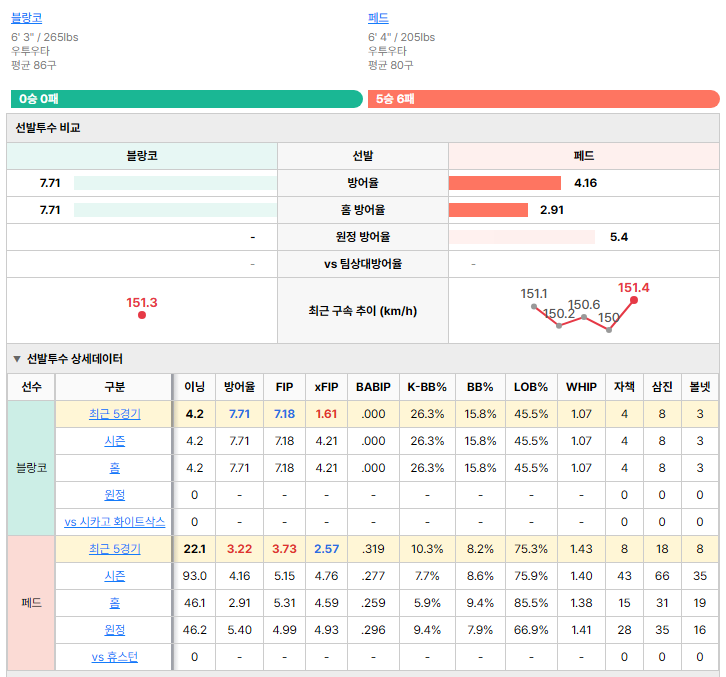Click 페드's 원정 방어율 5.4 bar
The width and height of the screenshot is (726, 677).
pos(522,237)
